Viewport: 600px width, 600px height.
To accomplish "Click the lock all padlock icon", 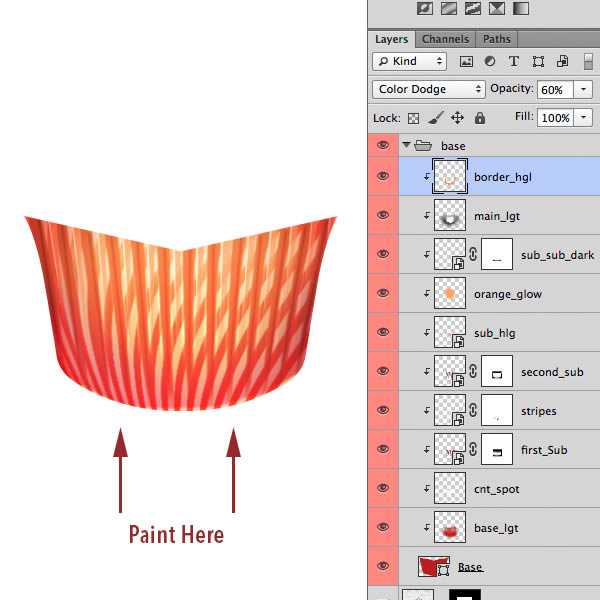I will pos(479,118).
